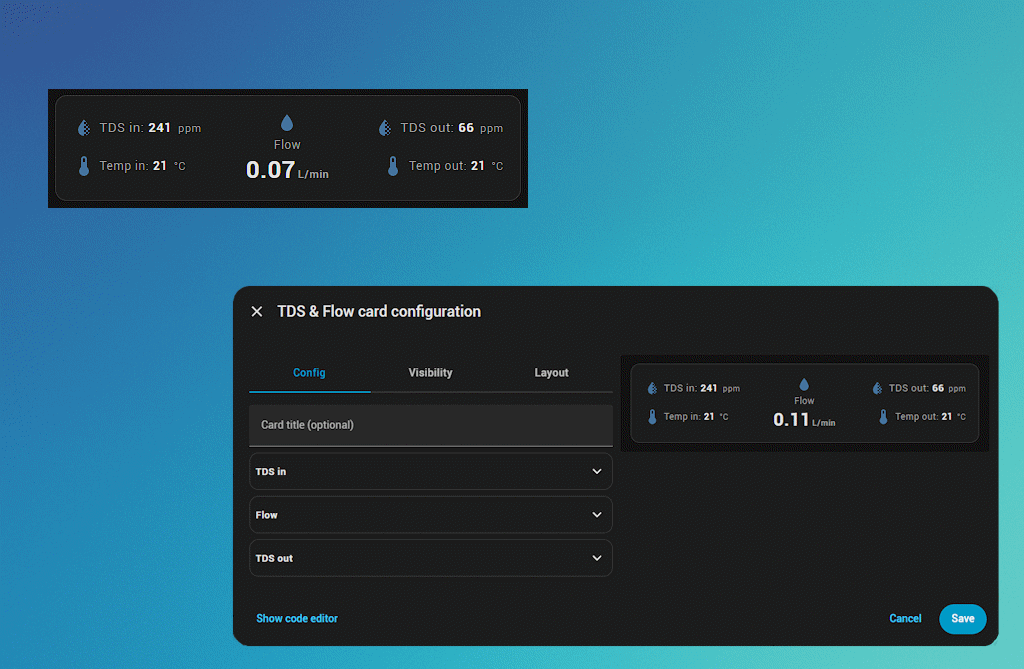Open the Layout tab
The width and height of the screenshot is (1024, 669).
(551, 372)
